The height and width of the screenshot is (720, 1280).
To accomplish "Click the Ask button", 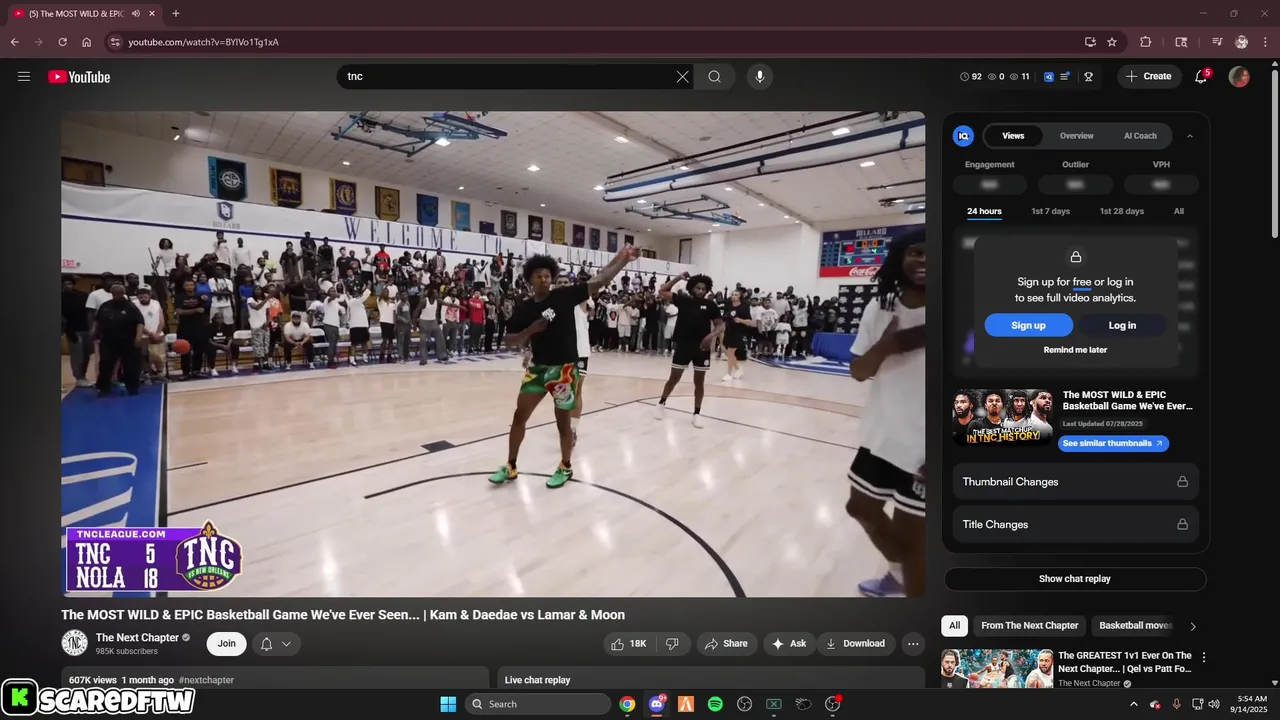I will tap(789, 644).
